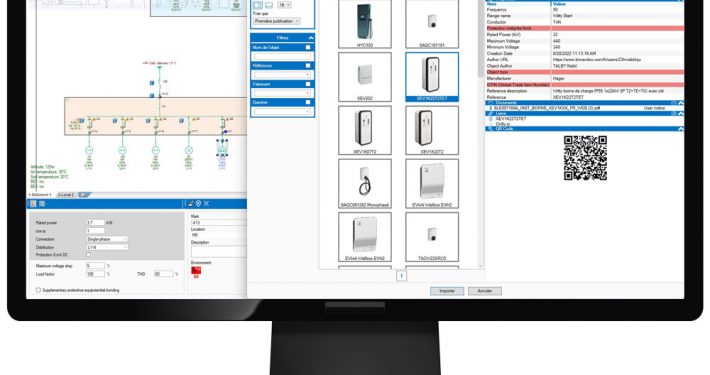Viewport: 710px width, 375px height.
Task: Click the brush icon in properties toolbar
Action: pyautogui.click(x=191, y=204)
